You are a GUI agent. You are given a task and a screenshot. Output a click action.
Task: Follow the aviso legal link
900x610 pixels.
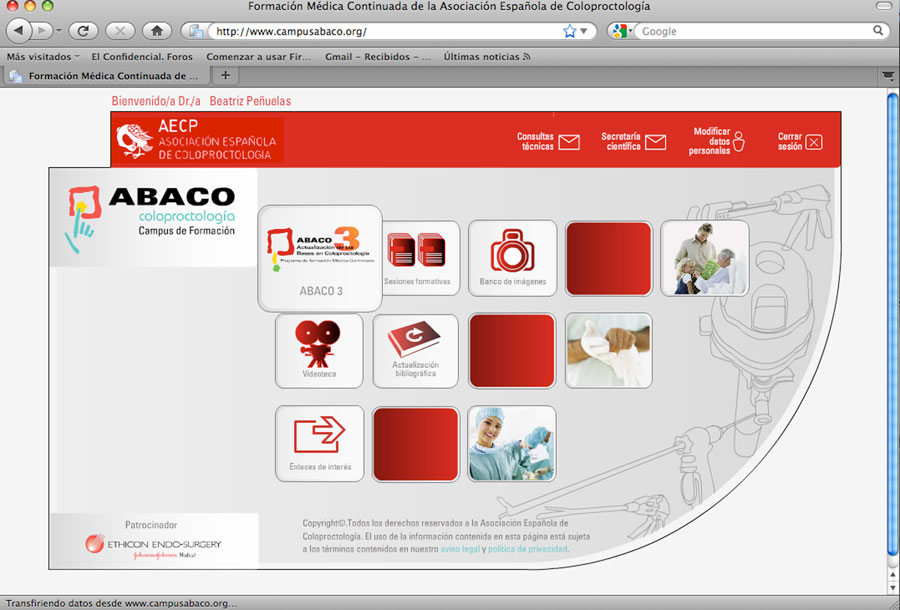[x=460, y=549]
